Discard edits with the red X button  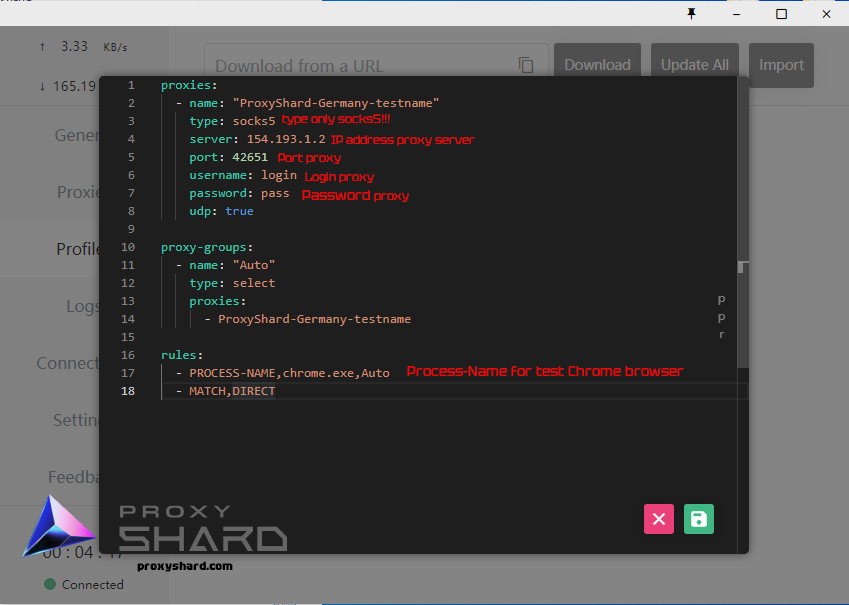click(658, 518)
